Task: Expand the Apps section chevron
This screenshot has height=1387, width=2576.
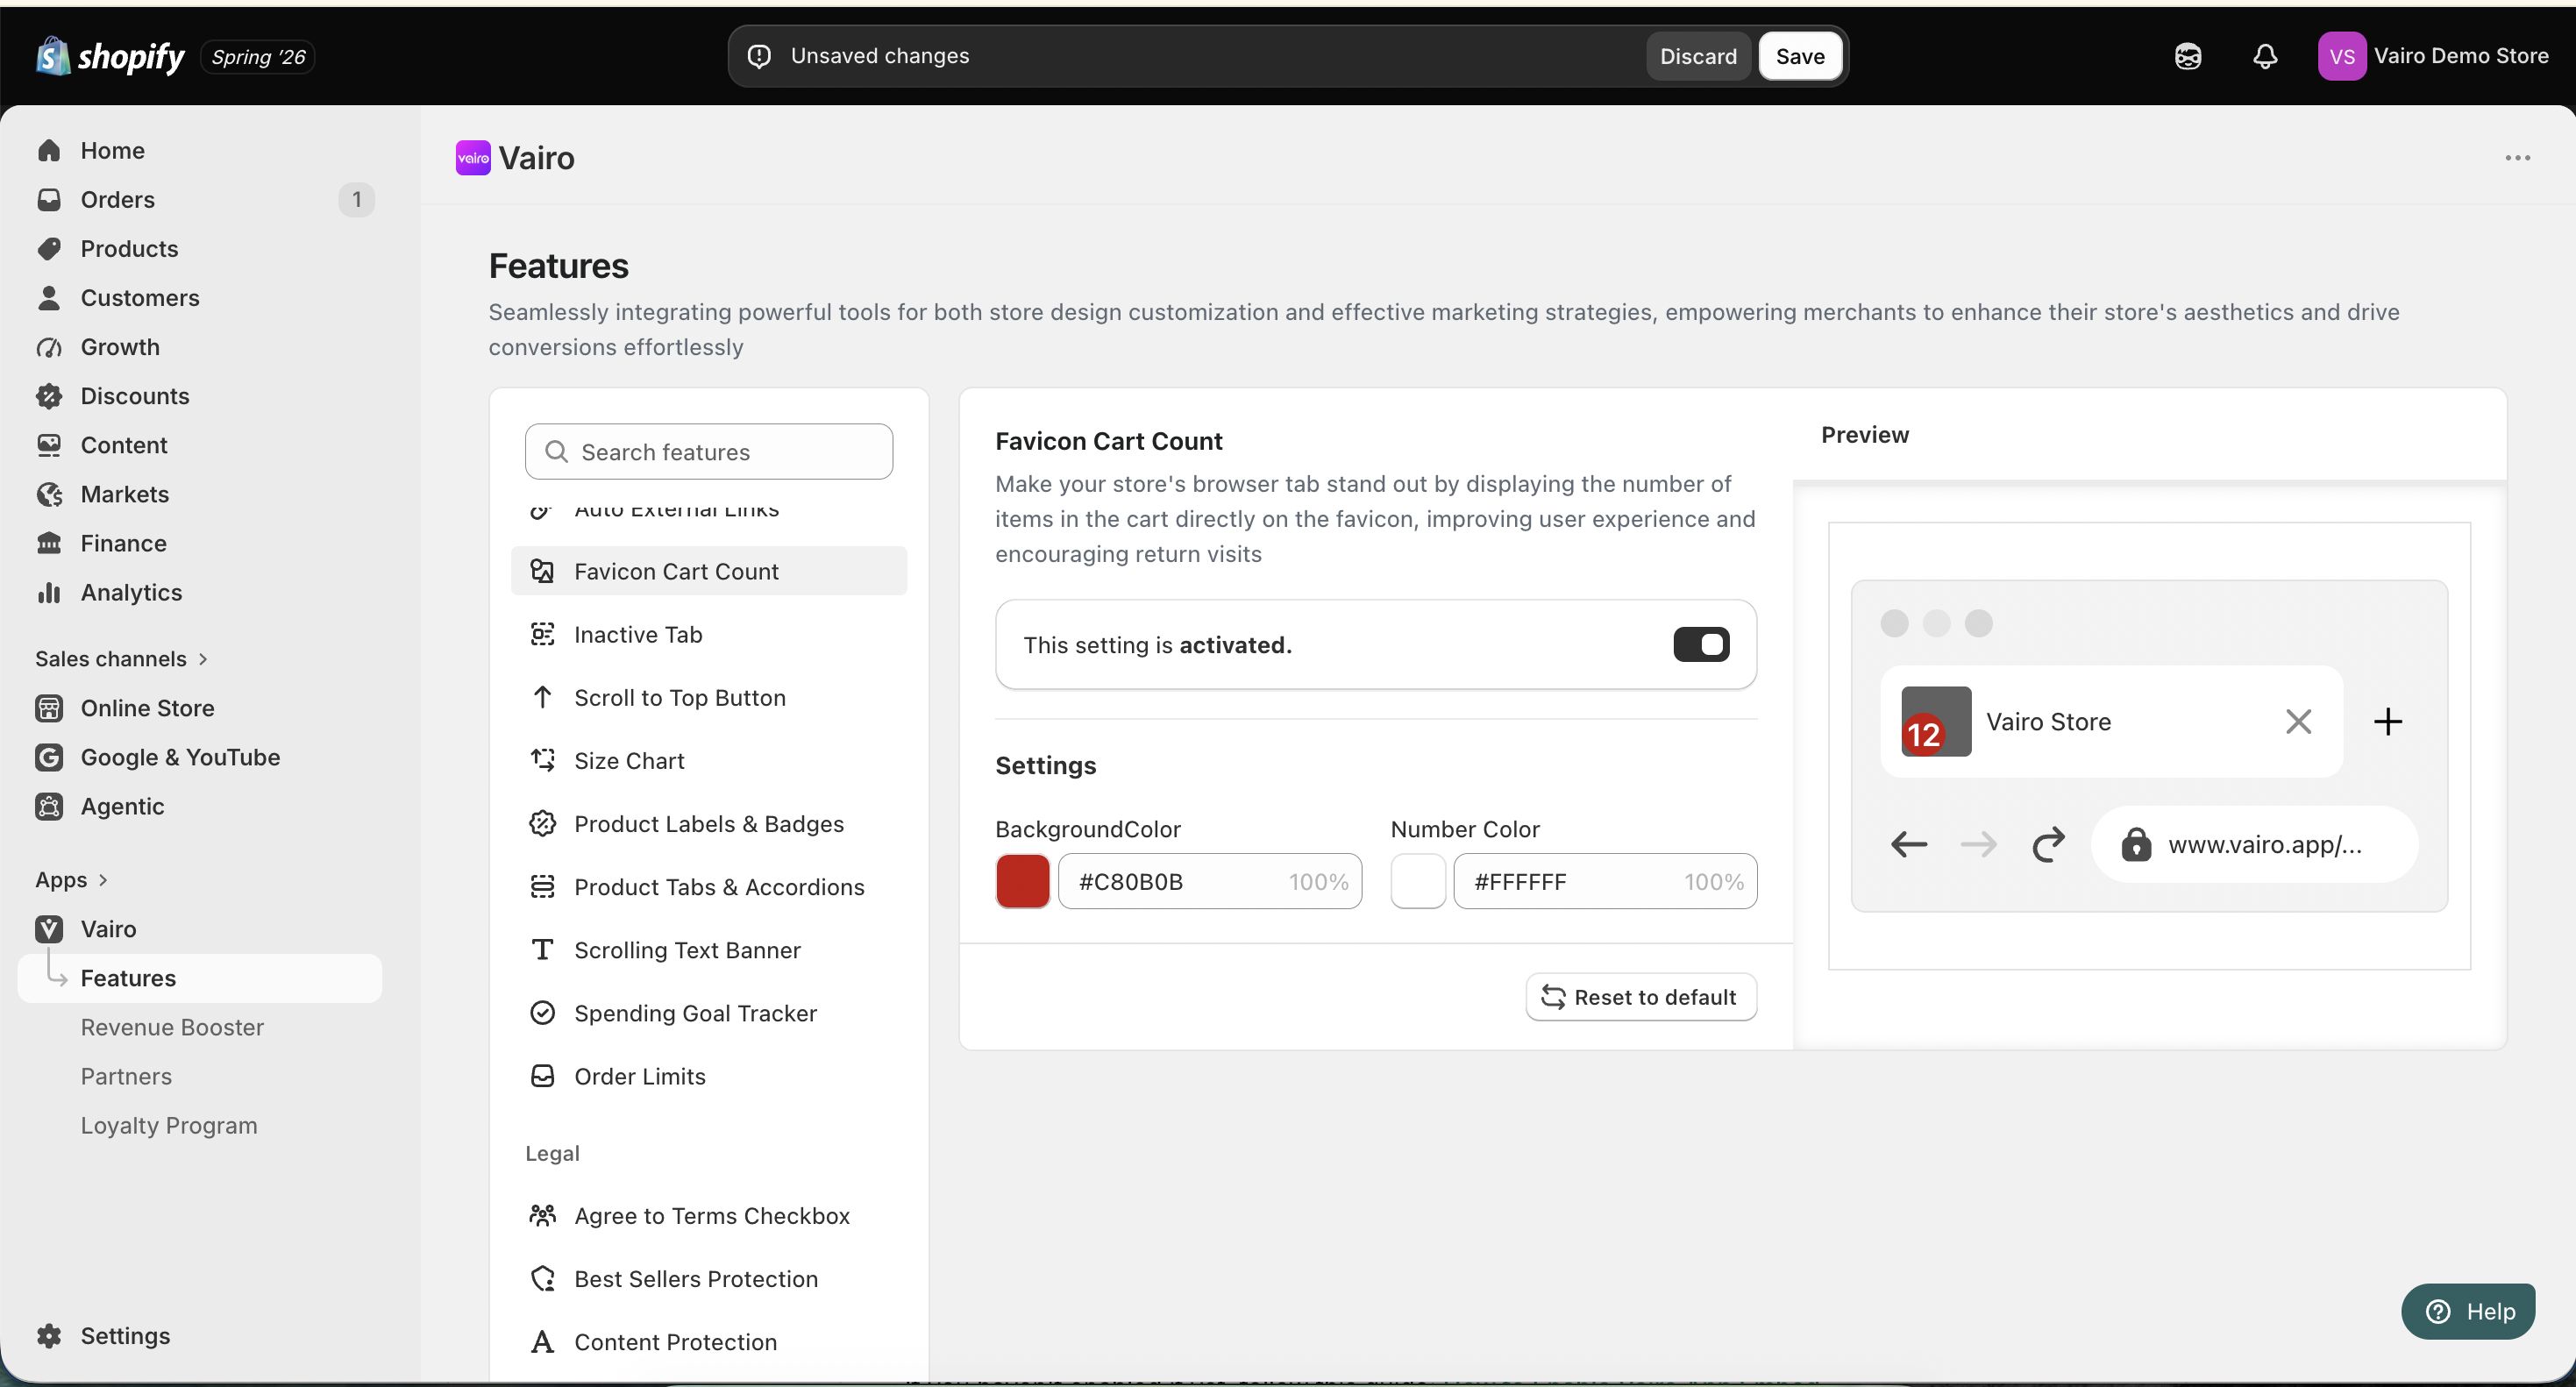Action: pyautogui.click(x=103, y=879)
